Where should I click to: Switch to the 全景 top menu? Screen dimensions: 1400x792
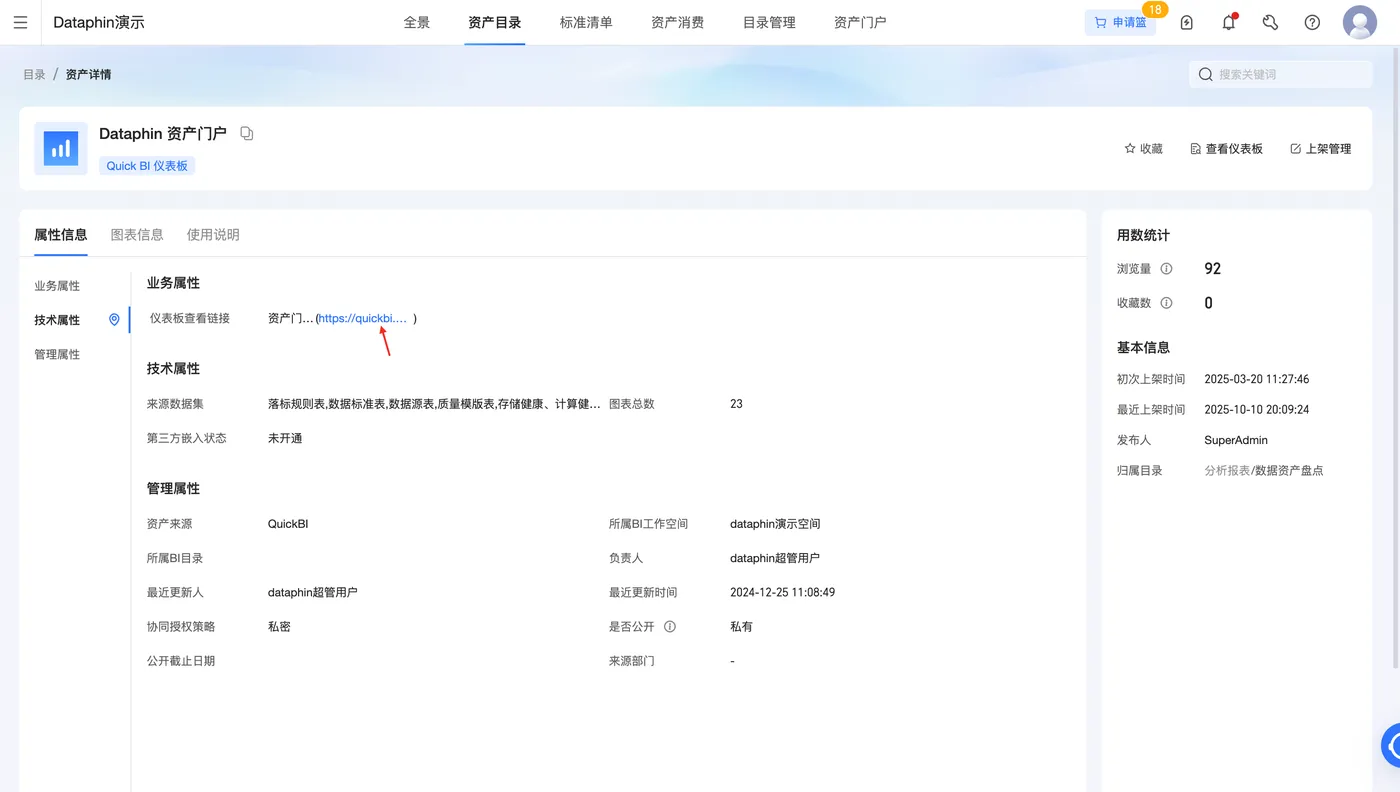417,22
